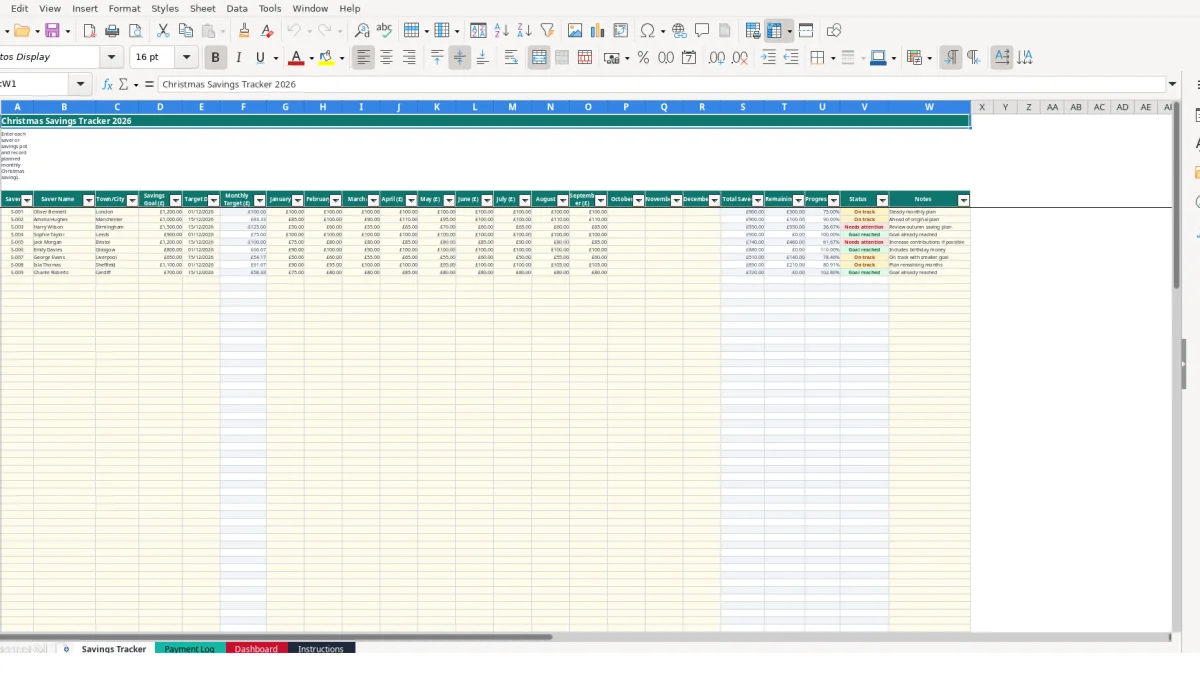Open the Sheet menu

coord(203,8)
